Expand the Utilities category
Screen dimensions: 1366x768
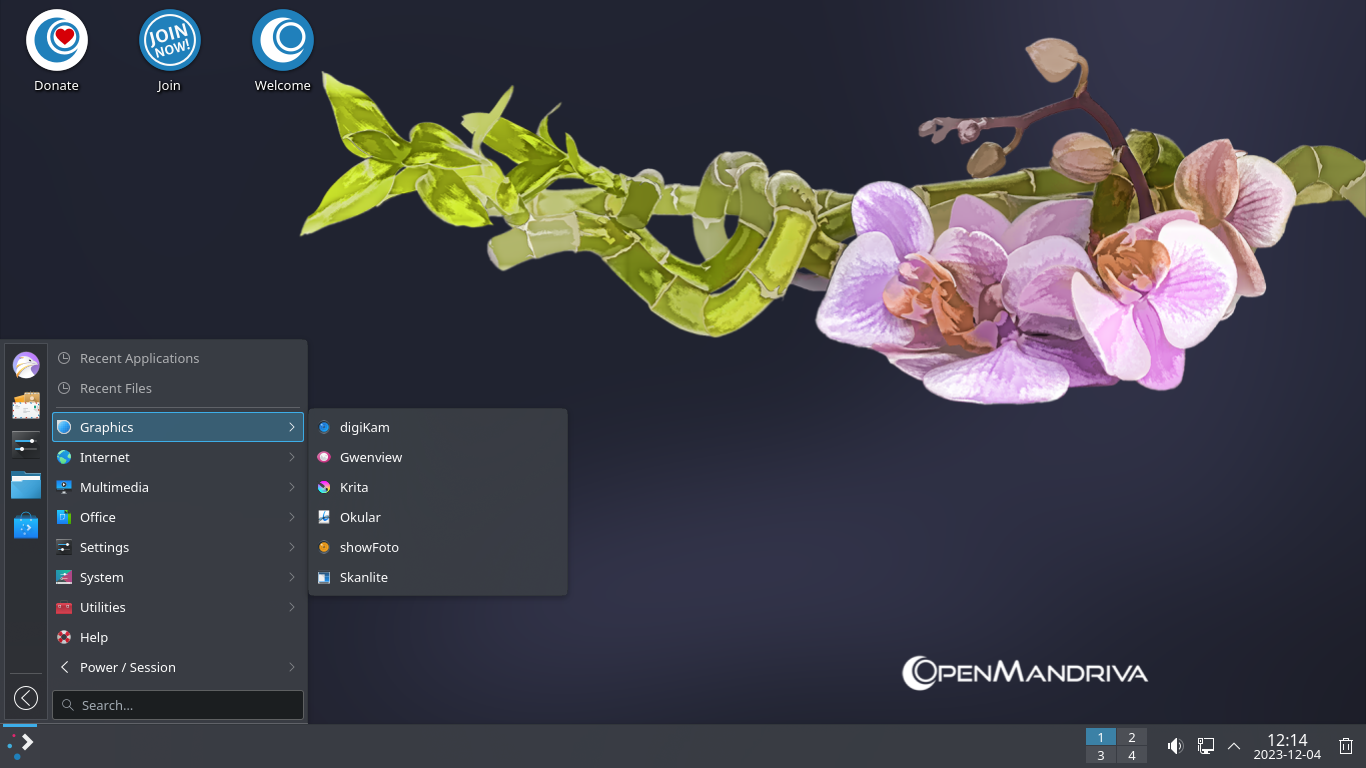click(x=178, y=607)
